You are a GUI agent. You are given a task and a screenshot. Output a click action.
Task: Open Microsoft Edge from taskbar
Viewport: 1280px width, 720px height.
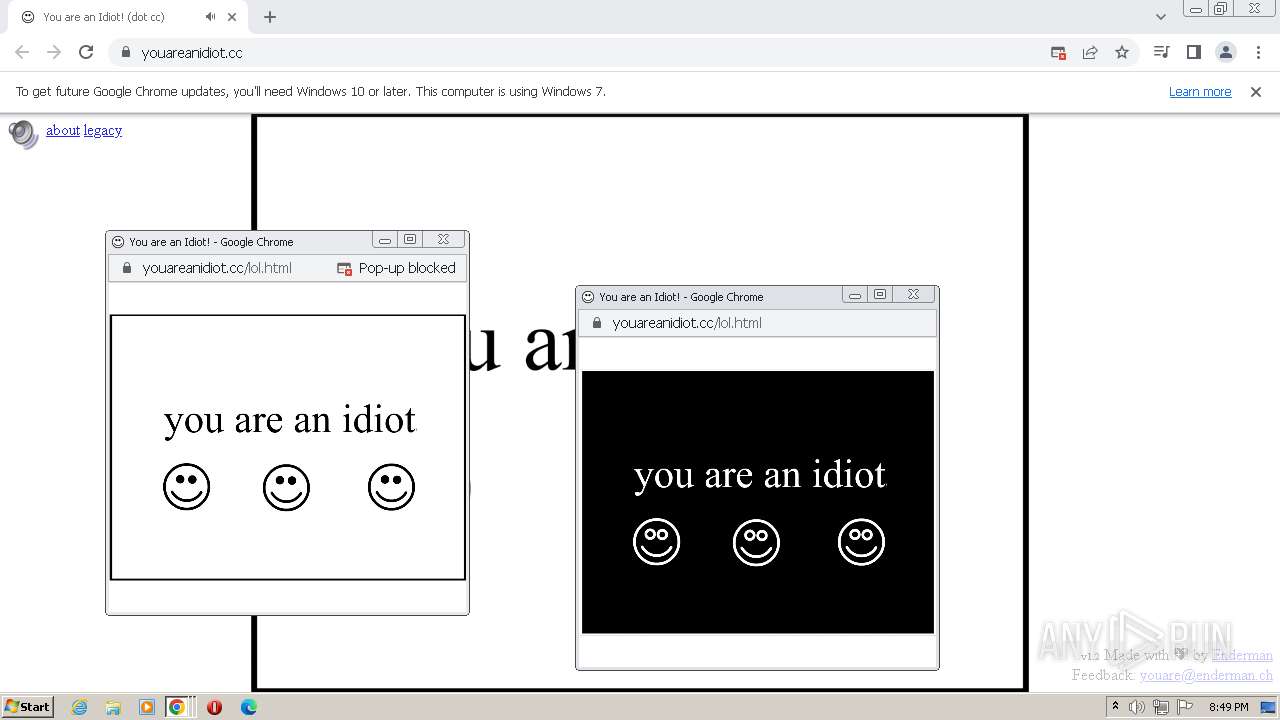(248, 707)
